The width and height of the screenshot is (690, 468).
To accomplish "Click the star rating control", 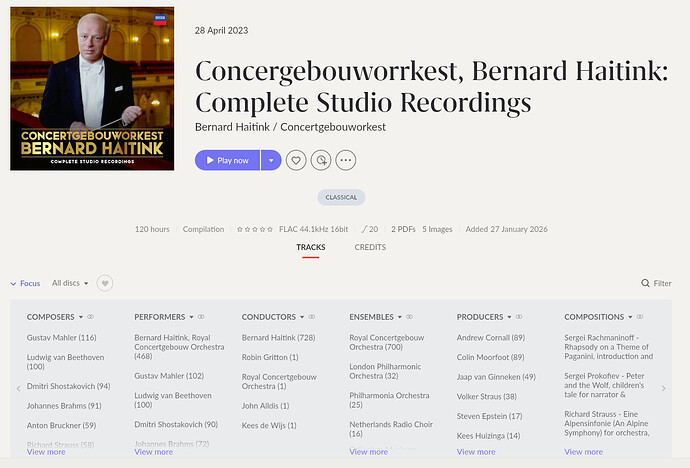I will (255, 229).
